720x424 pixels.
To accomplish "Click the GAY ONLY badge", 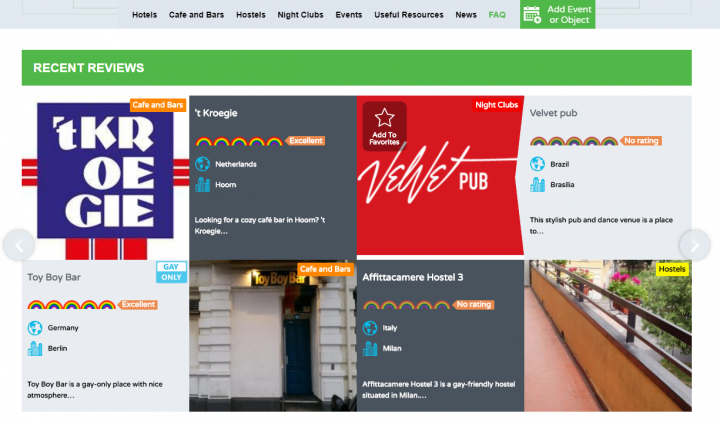I will coord(171,272).
